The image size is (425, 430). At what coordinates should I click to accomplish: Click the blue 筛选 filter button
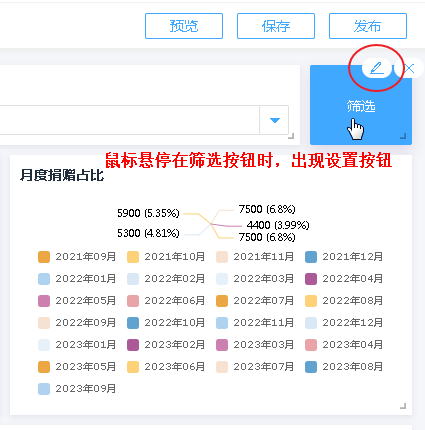(361, 106)
